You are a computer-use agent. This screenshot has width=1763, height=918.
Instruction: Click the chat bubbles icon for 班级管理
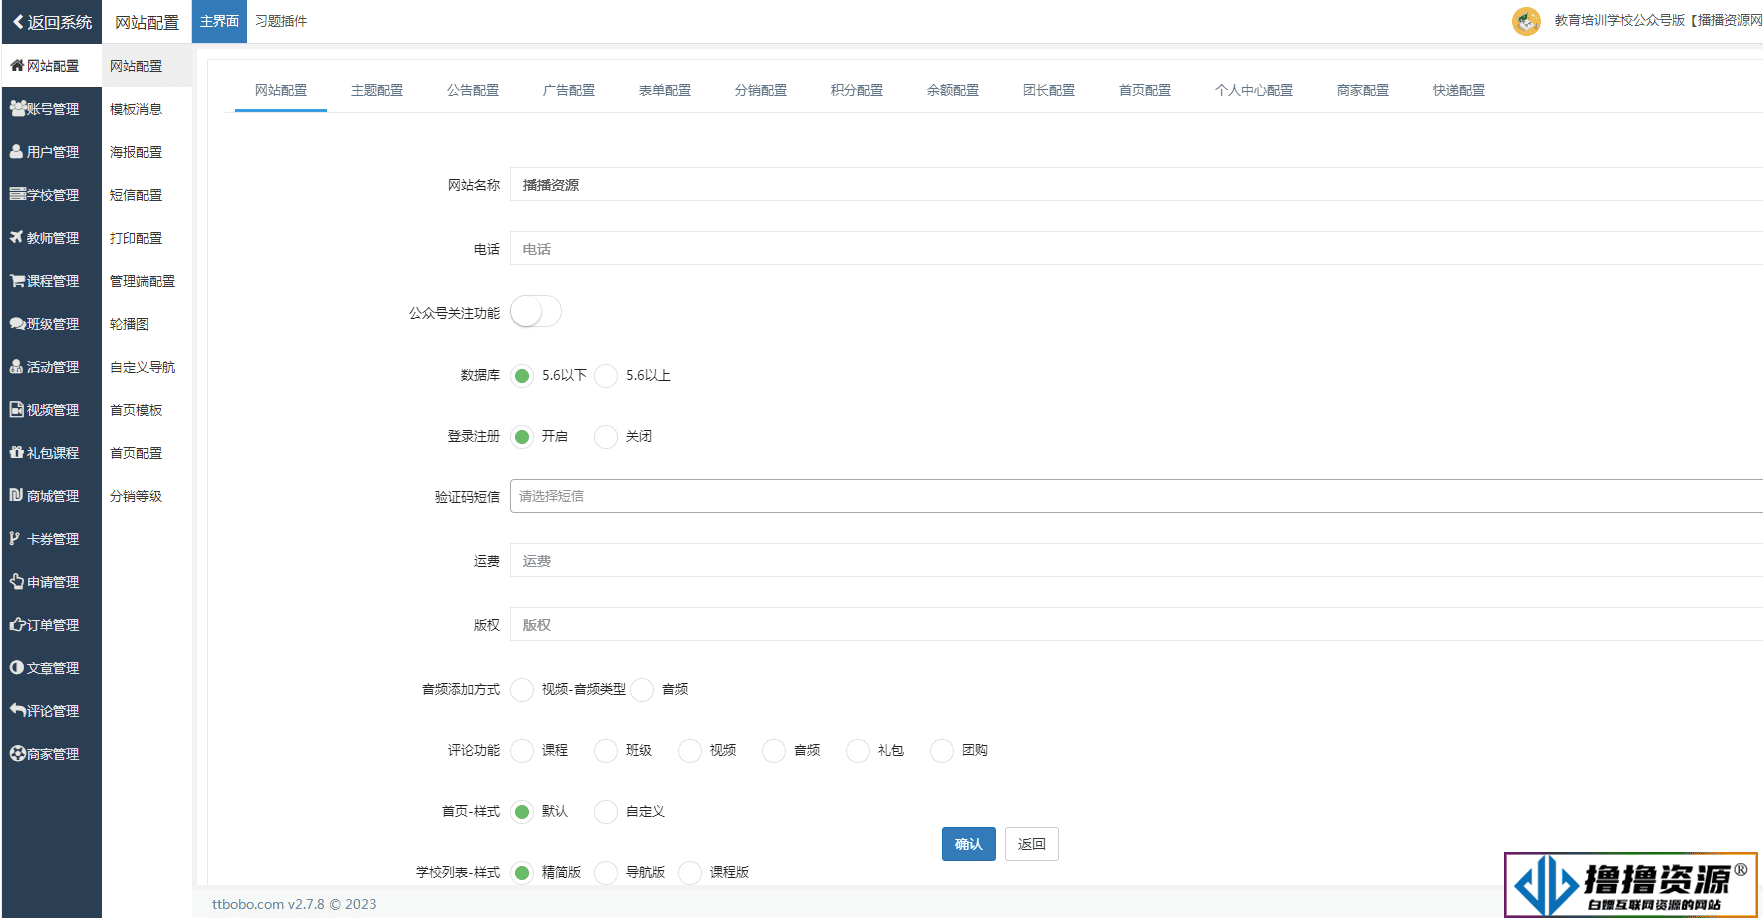(18, 323)
